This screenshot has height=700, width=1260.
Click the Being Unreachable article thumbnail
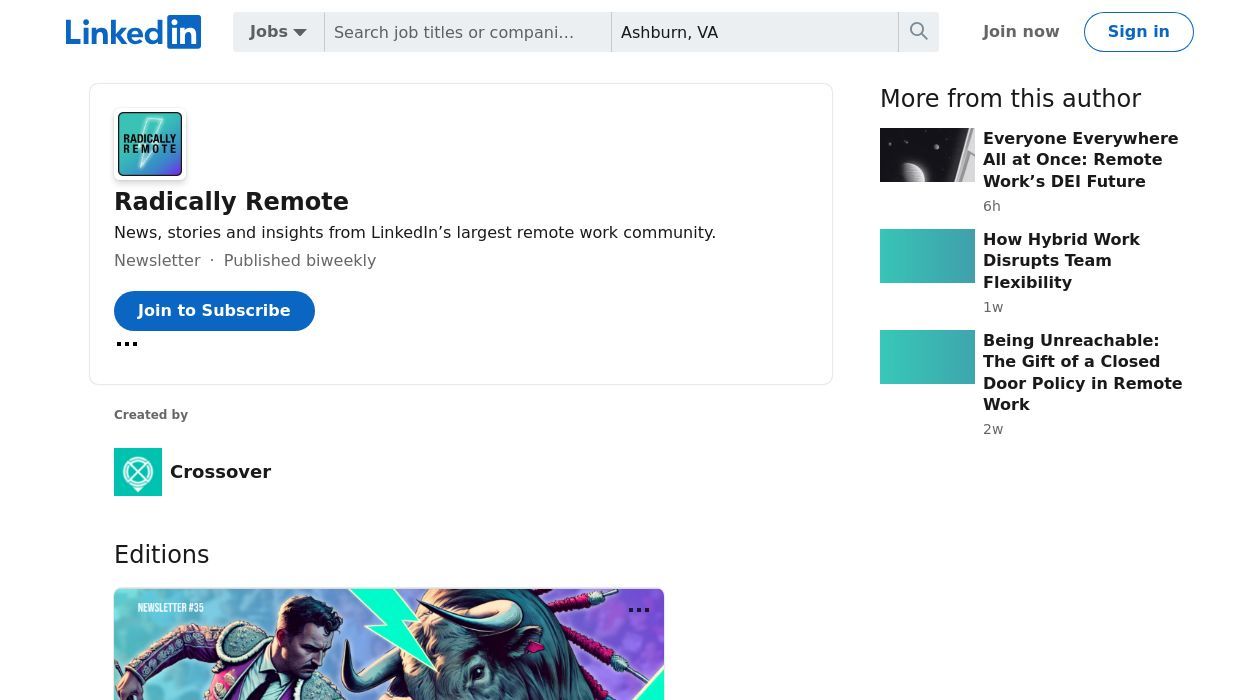click(927, 357)
